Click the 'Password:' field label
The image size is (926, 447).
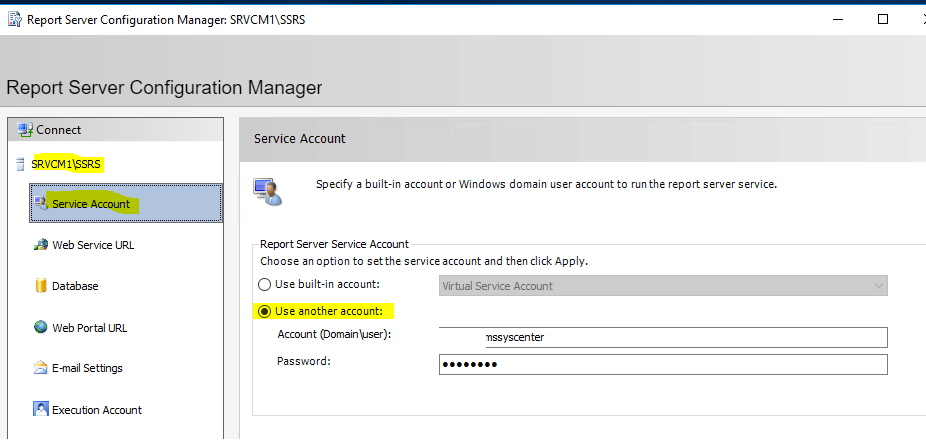[304, 361]
